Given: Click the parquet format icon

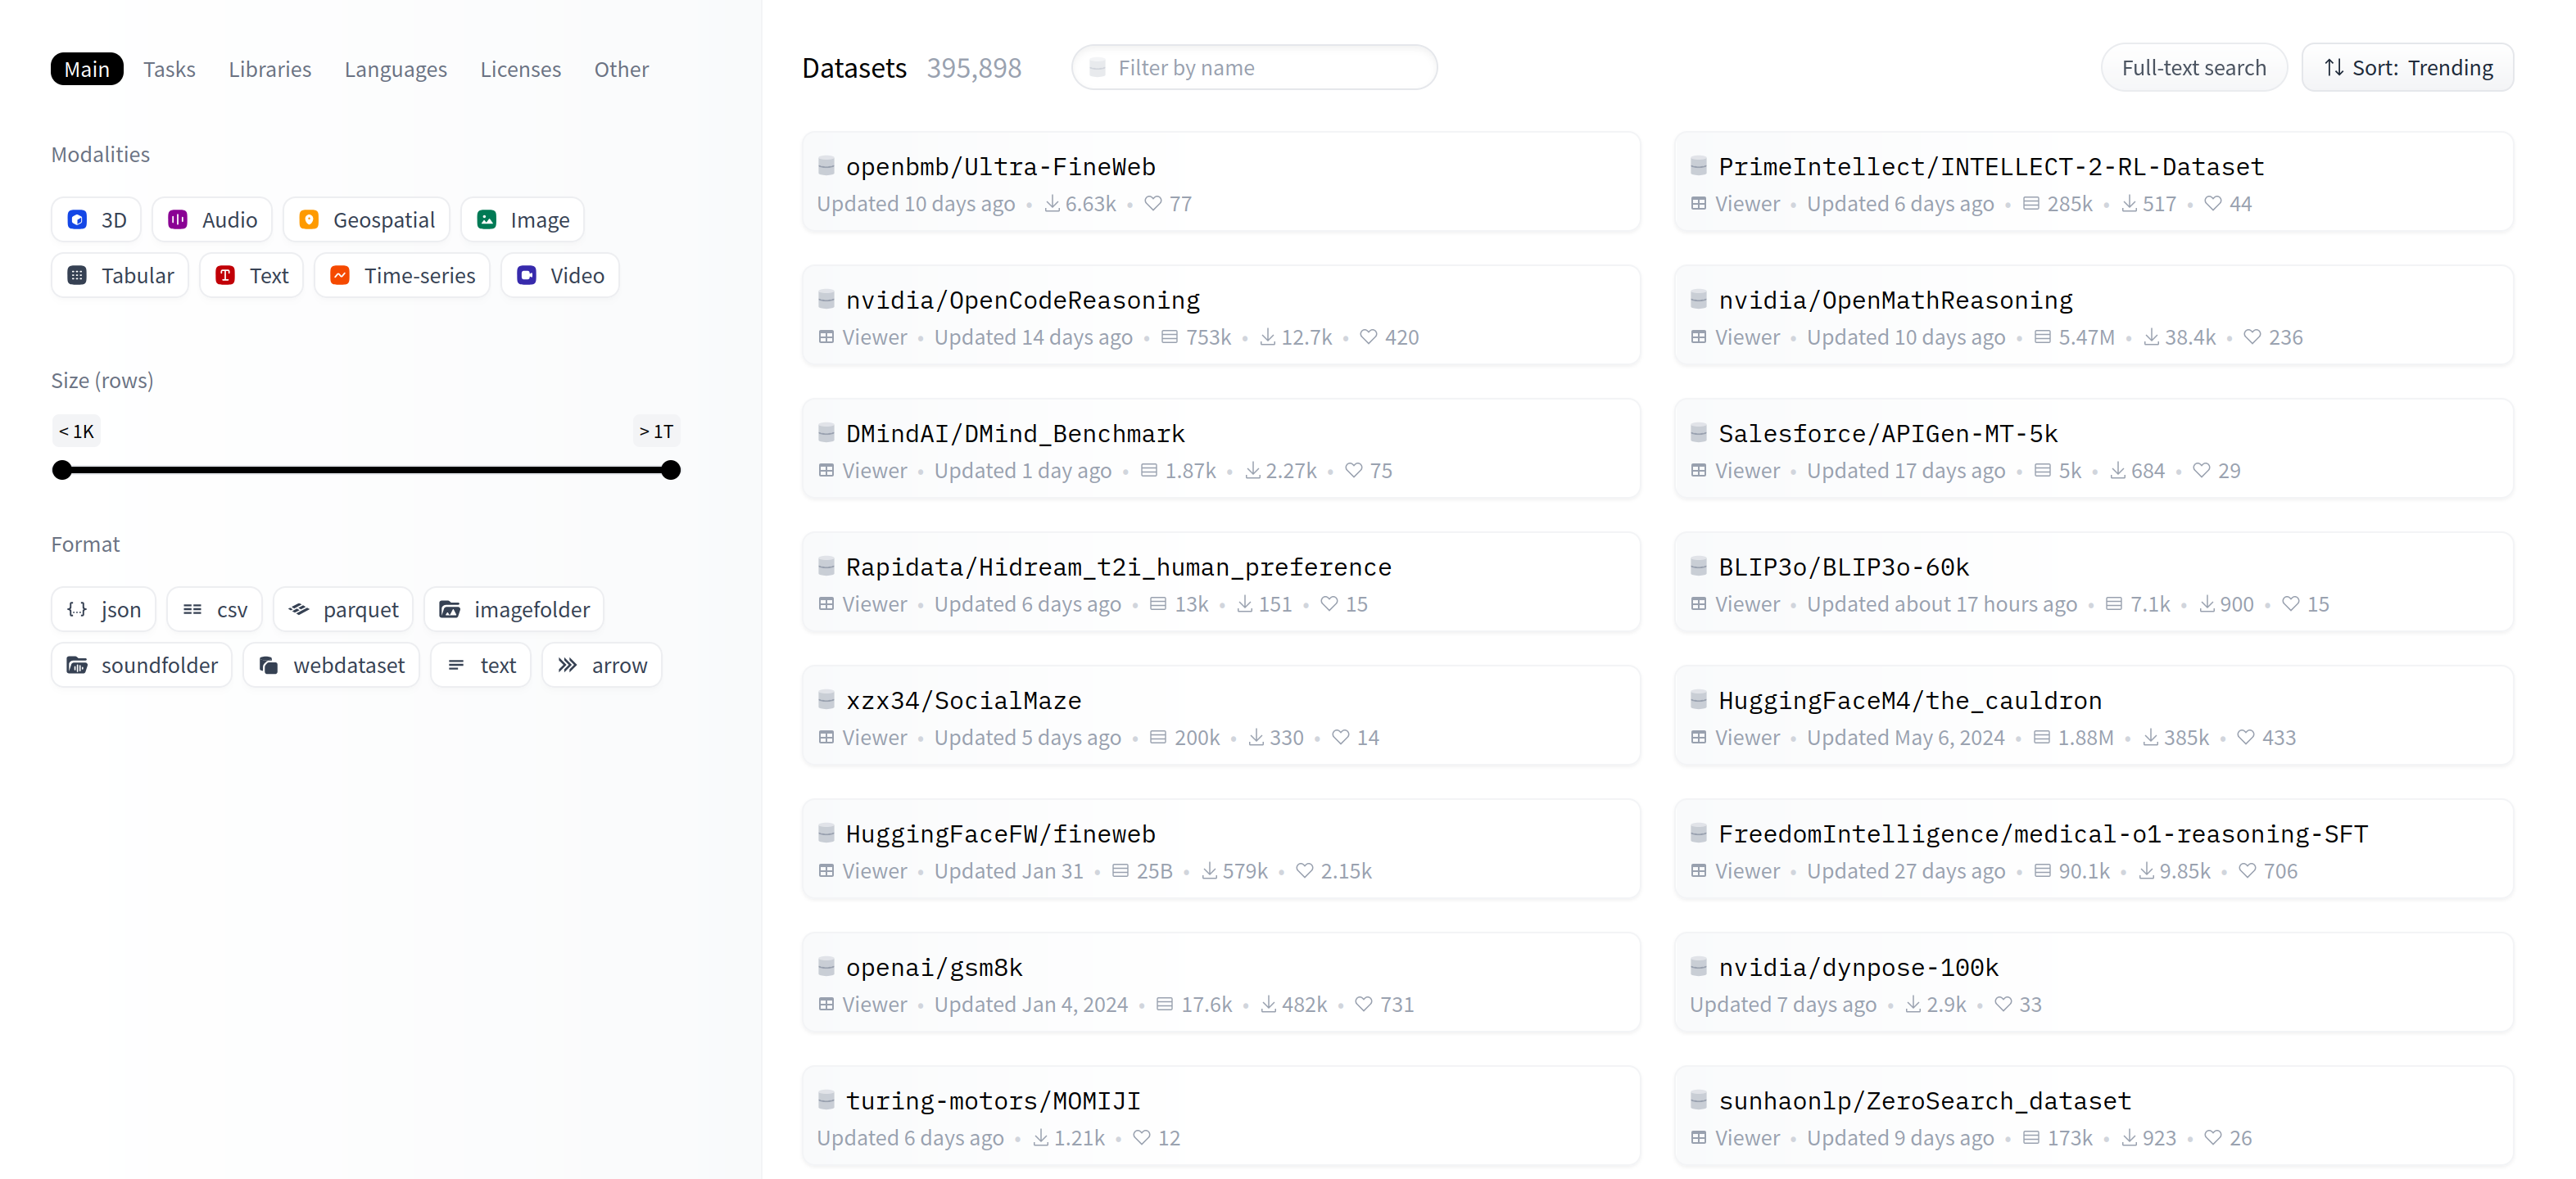Looking at the screenshot, I should pyautogui.click(x=299, y=609).
